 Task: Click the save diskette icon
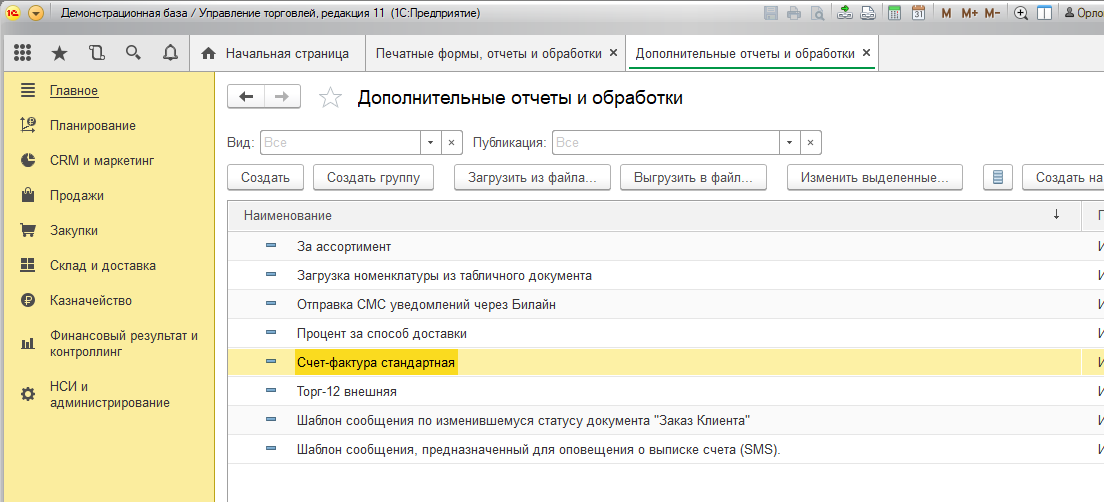[771, 13]
